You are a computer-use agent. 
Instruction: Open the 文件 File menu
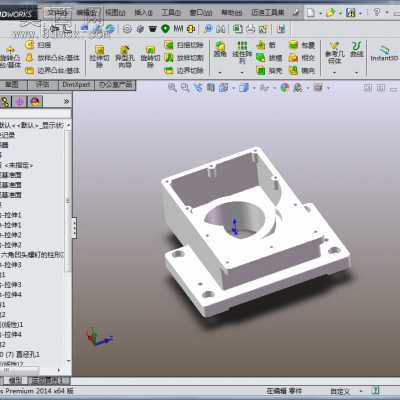(x=57, y=13)
